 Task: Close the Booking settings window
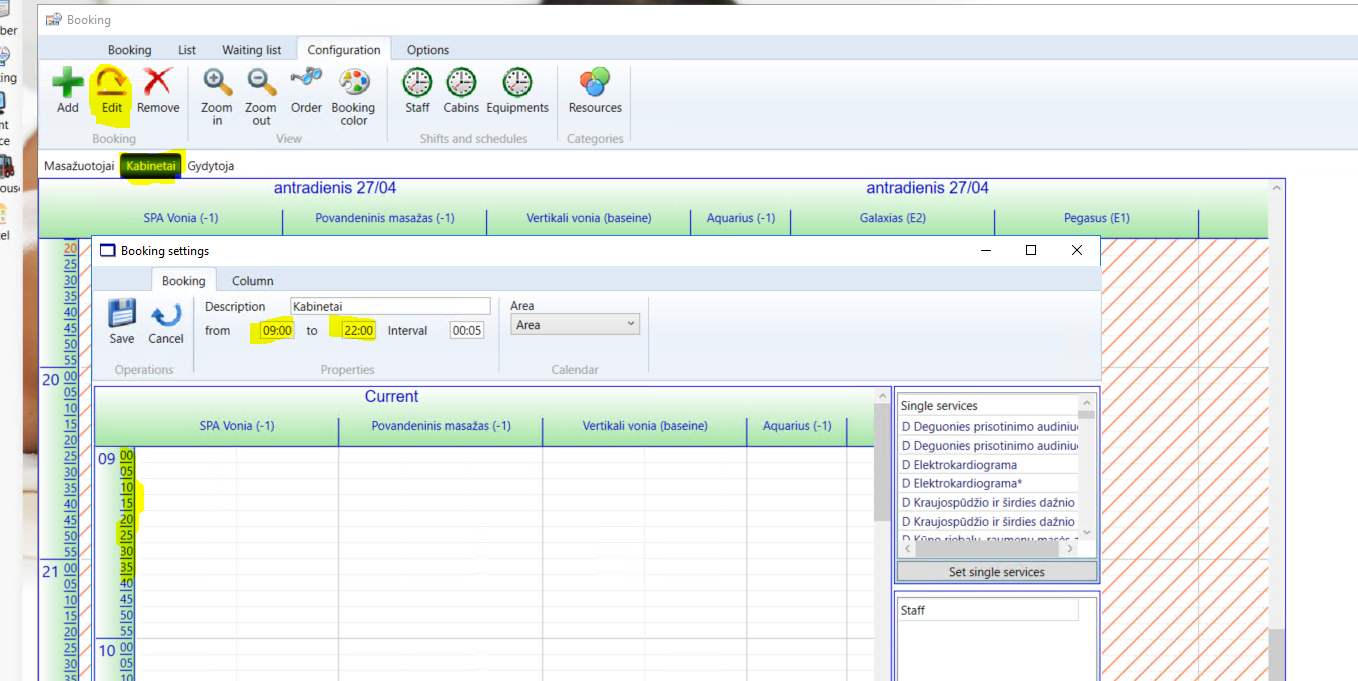pyautogui.click(x=1077, y=251)
